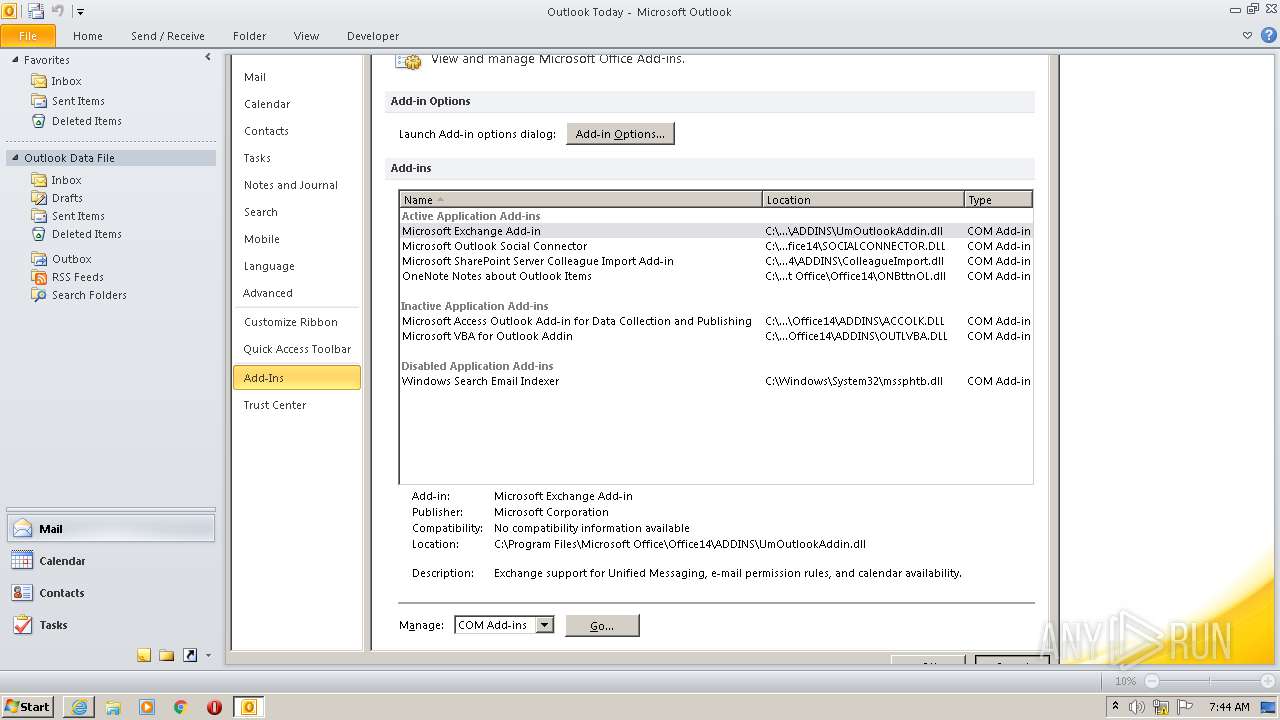The image size is (1280, 720).
Task: Open the Customize Ribbon options category
Action: (296, 322)
